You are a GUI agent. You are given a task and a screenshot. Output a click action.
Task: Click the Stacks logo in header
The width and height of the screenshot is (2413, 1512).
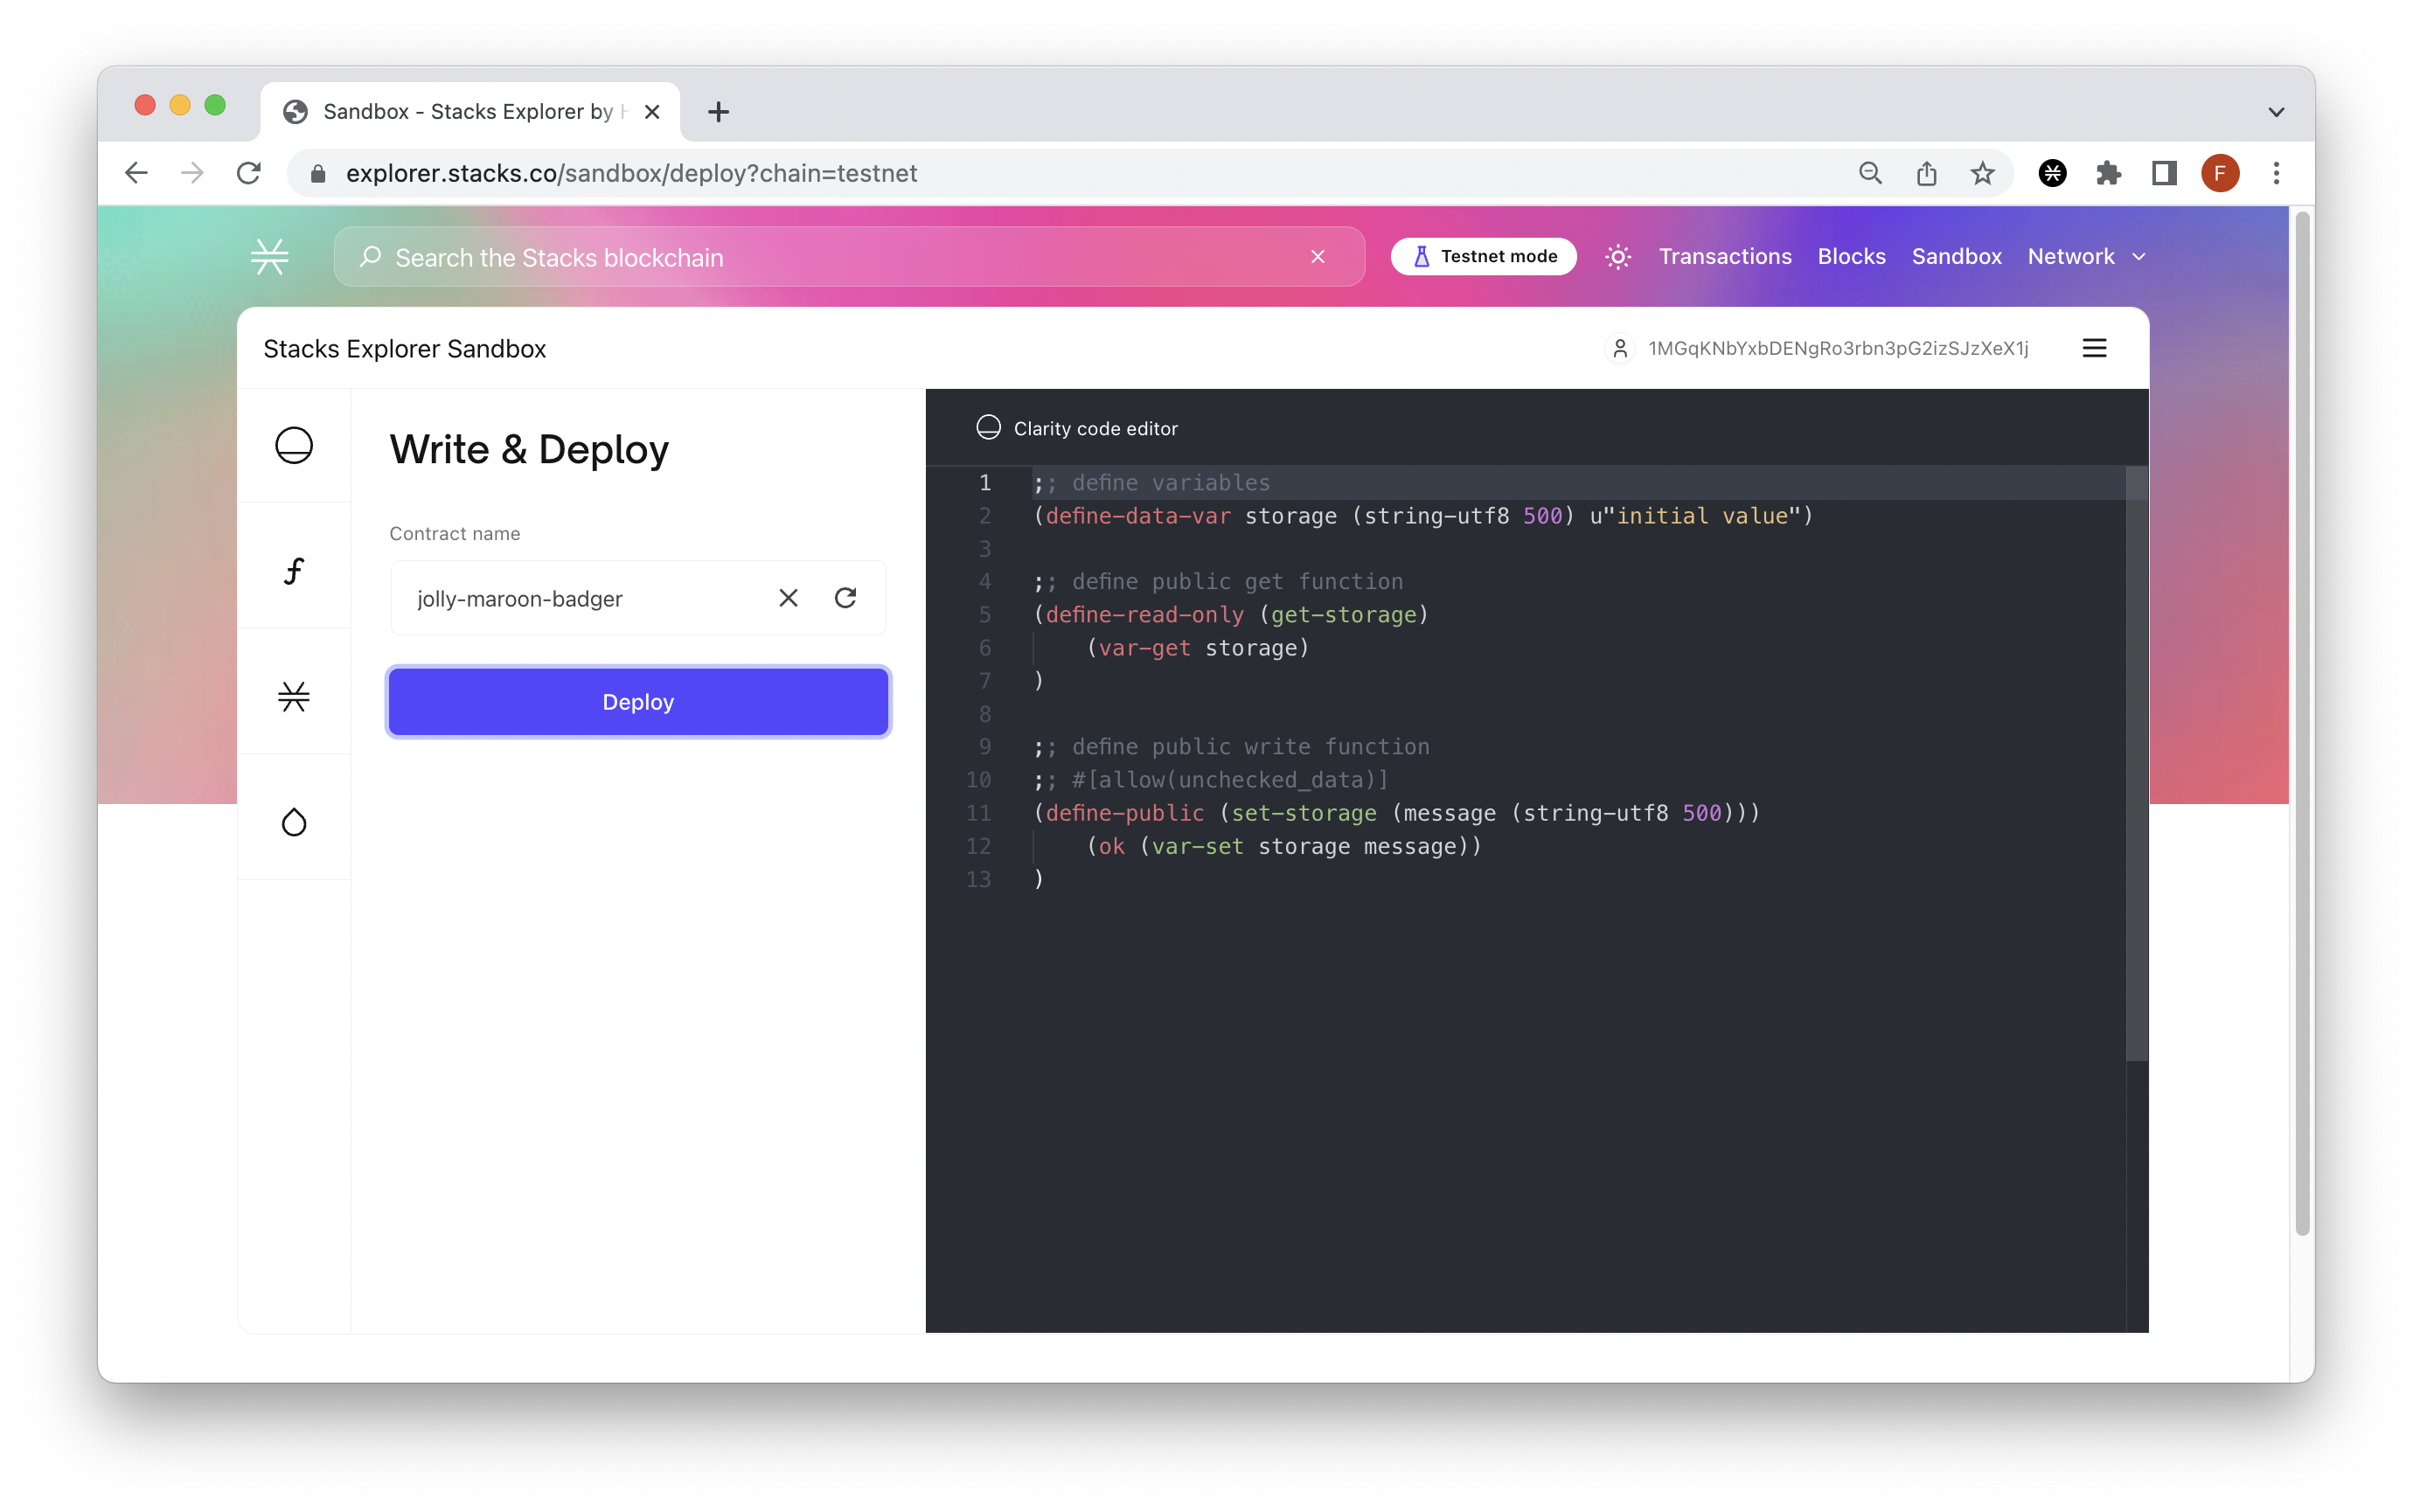pos(270,257)
